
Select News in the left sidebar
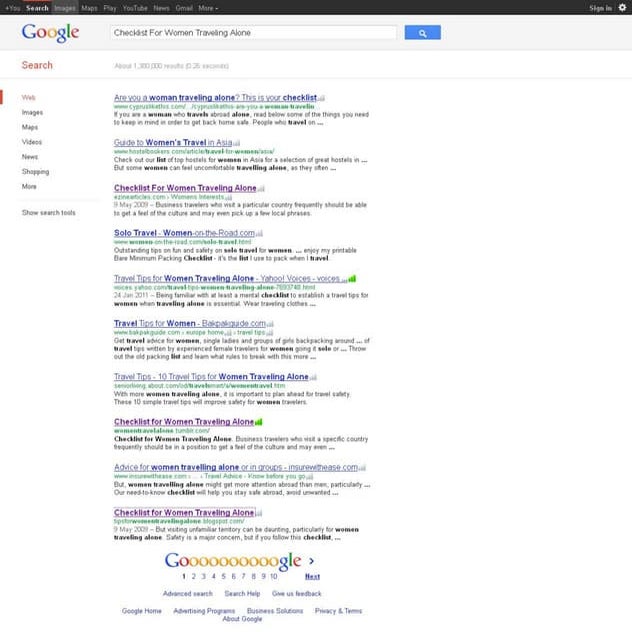[30, 157]
